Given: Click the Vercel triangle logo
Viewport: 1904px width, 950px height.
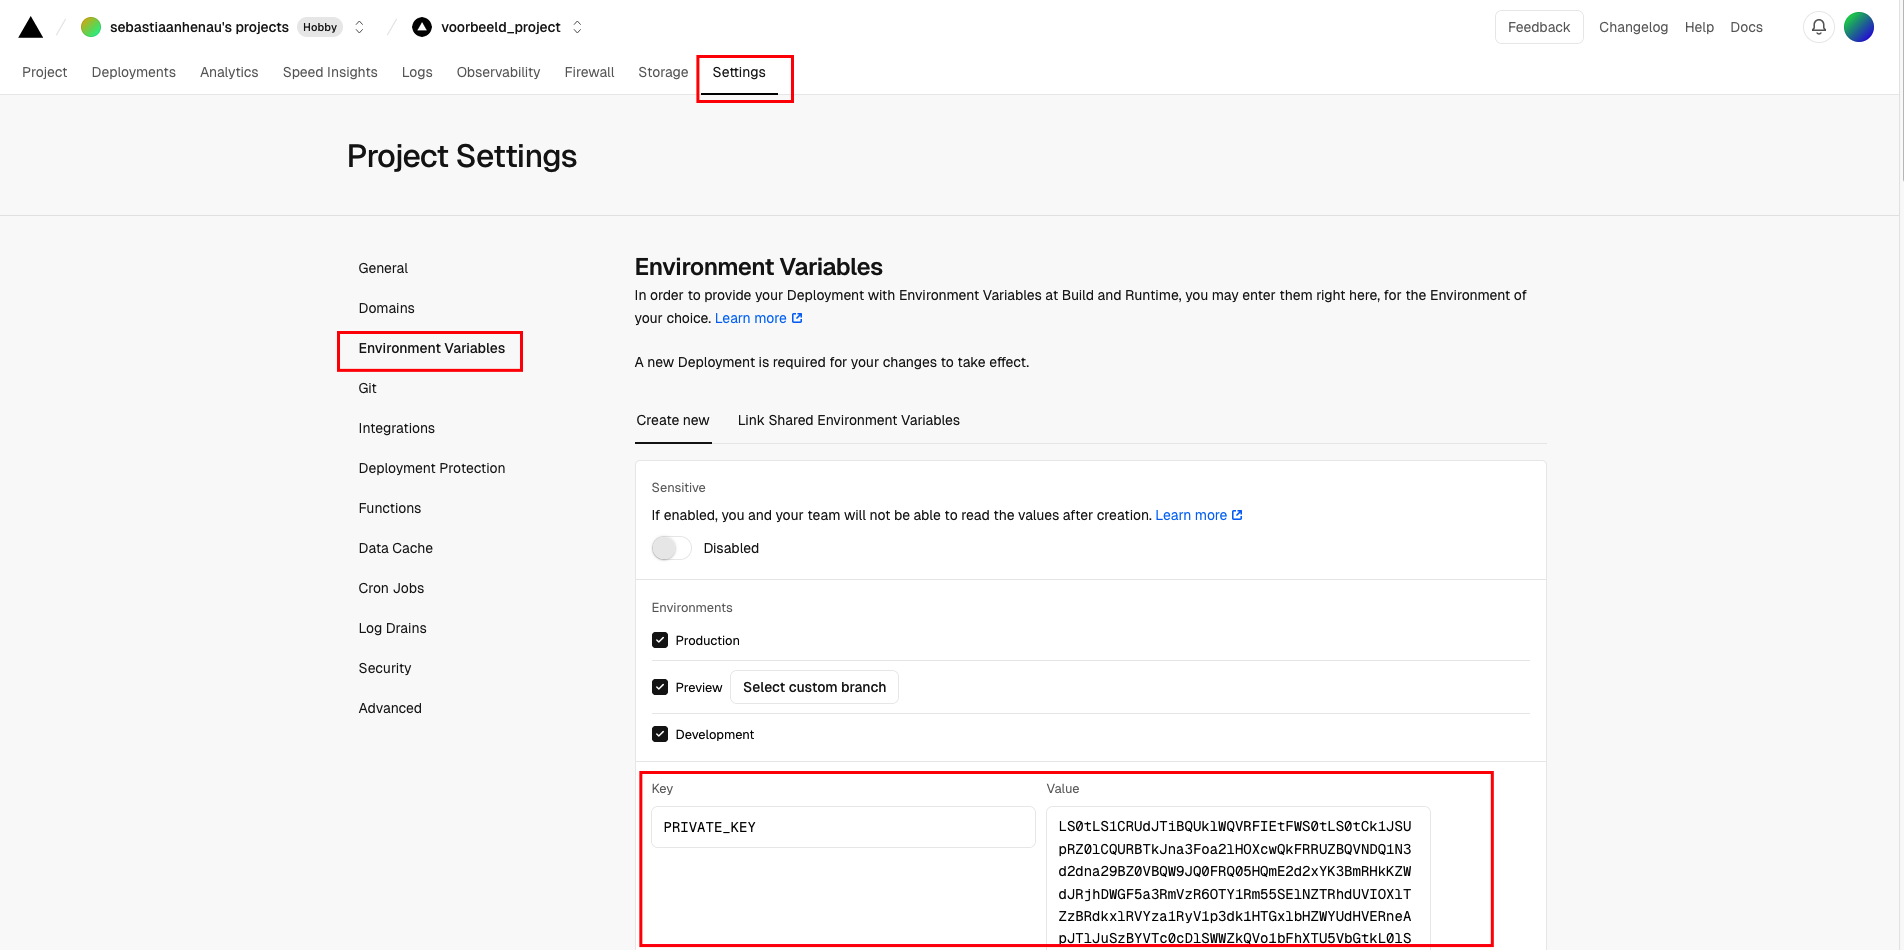Looking at the screenshot, I should 31,27.
